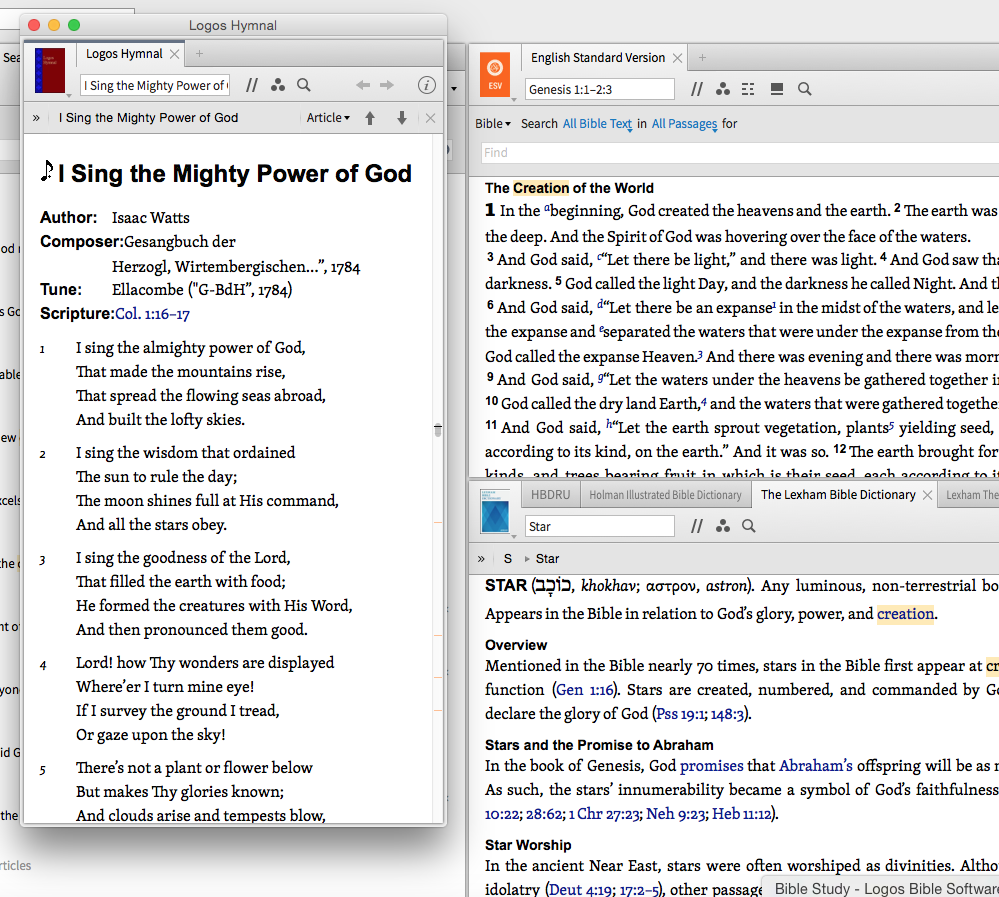Viewport: 999px width, 897px height.
Task: Open the Heb 11:12 reference link
Action: pyautogui.click(x=742, y=814)
